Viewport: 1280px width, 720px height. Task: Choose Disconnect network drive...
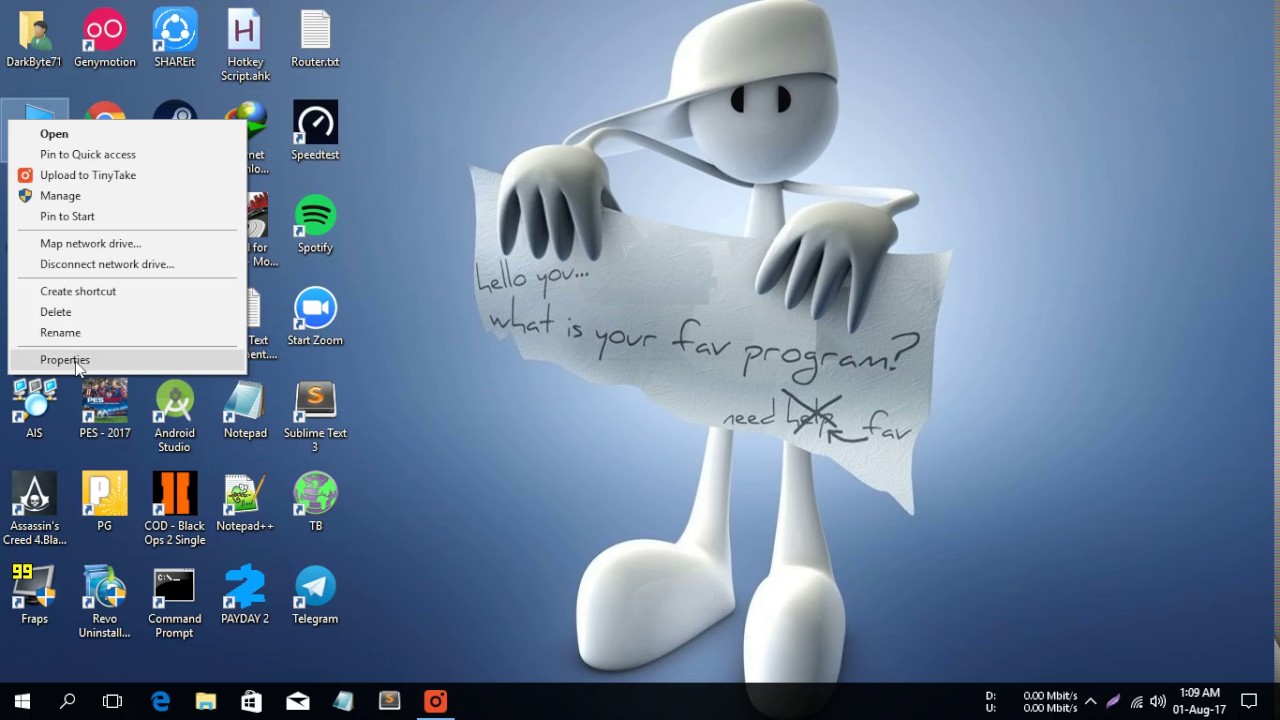coord(127,264)
